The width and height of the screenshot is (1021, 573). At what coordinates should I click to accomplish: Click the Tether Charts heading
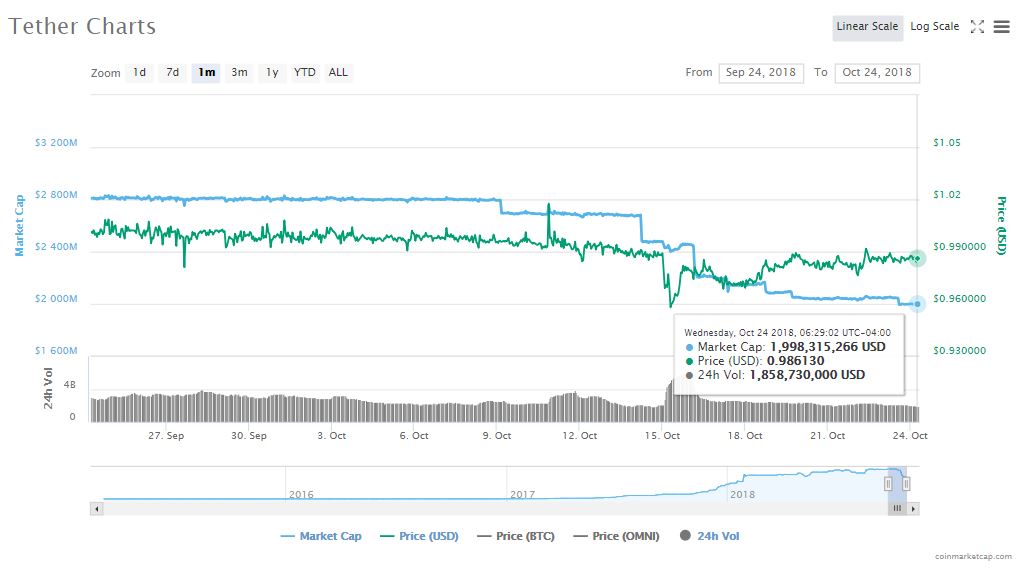82,27
